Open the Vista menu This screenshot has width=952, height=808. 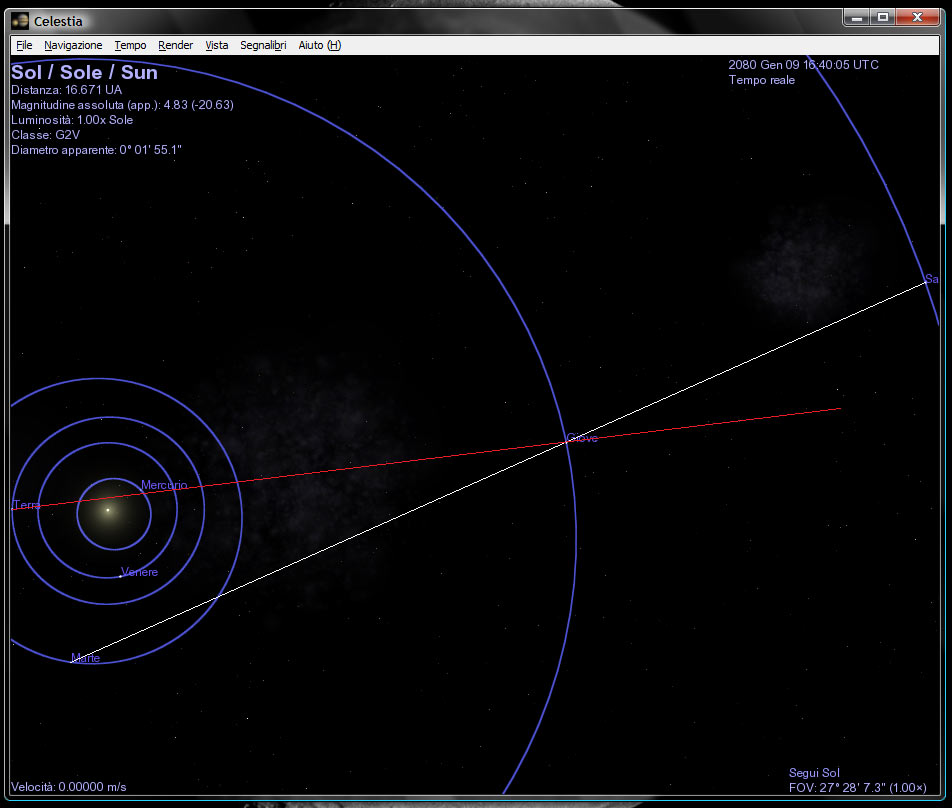click(217, 45)
